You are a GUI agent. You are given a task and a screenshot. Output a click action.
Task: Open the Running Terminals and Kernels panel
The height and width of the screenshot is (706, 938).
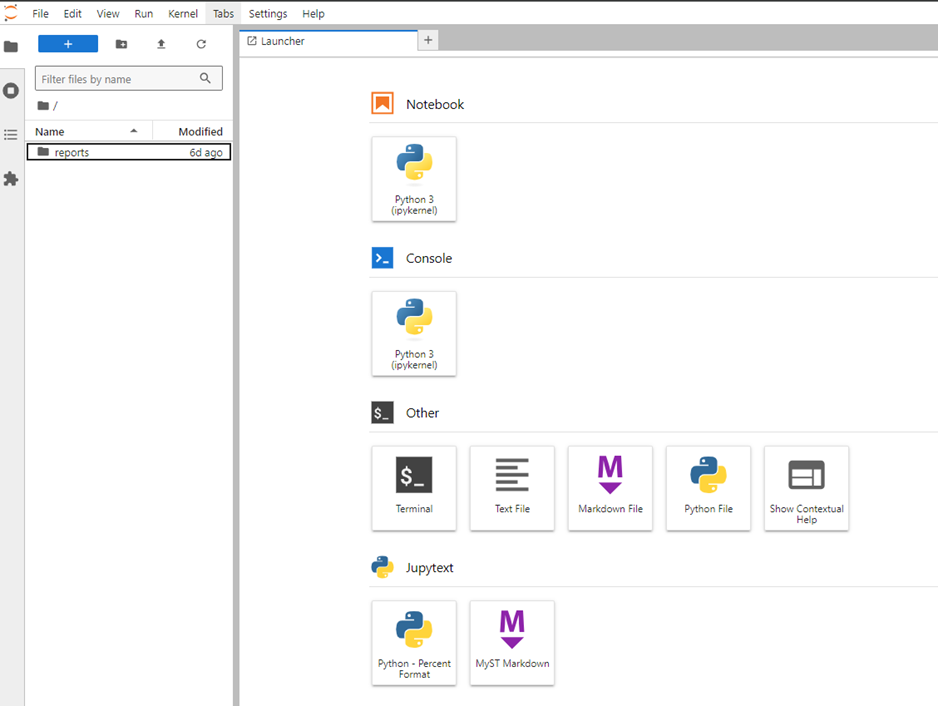pos(11,91)
